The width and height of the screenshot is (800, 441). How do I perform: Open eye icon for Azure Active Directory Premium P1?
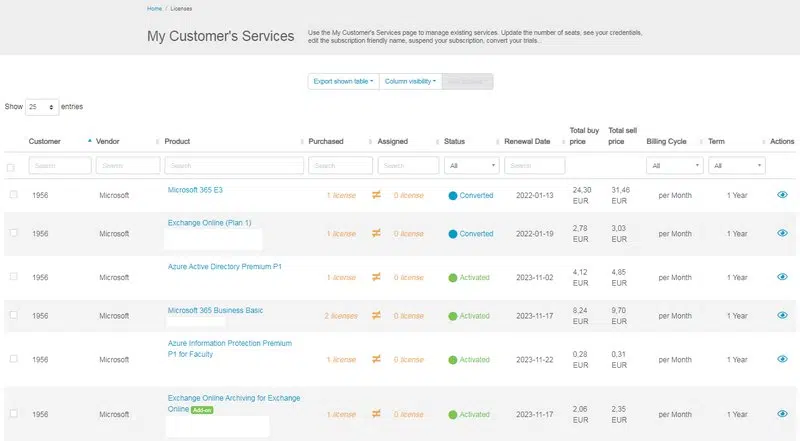(782, 277)
